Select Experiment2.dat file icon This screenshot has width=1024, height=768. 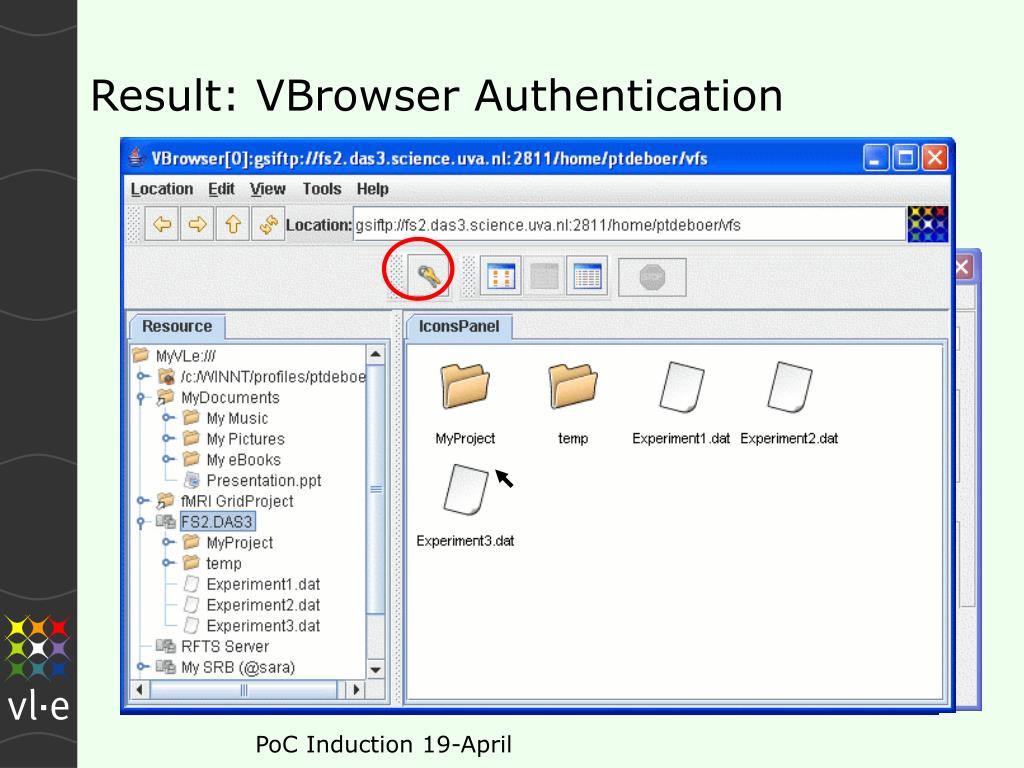click(790, 387)
